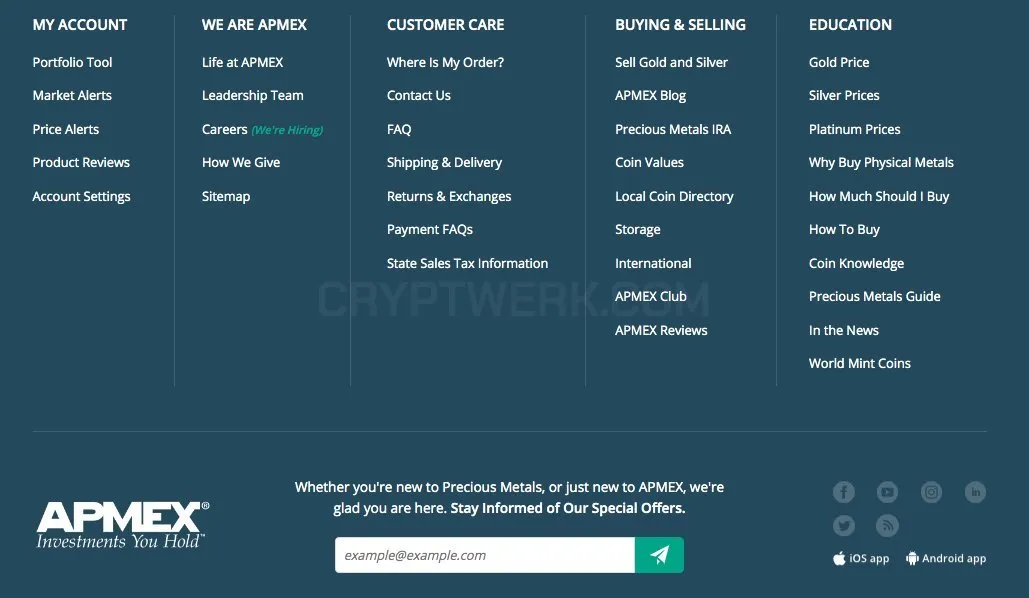View Shipping & Delivery info

coord(444,162)
